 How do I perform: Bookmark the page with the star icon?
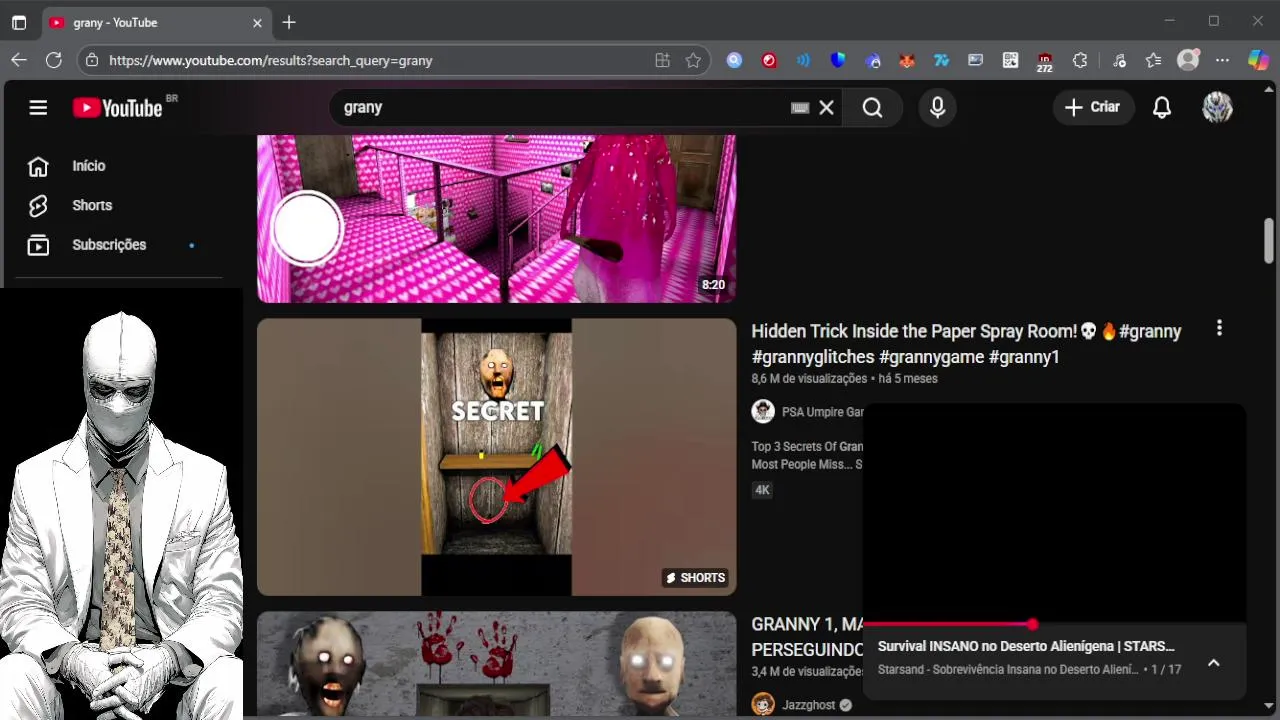pyautogui.click(x=693, y=60)
